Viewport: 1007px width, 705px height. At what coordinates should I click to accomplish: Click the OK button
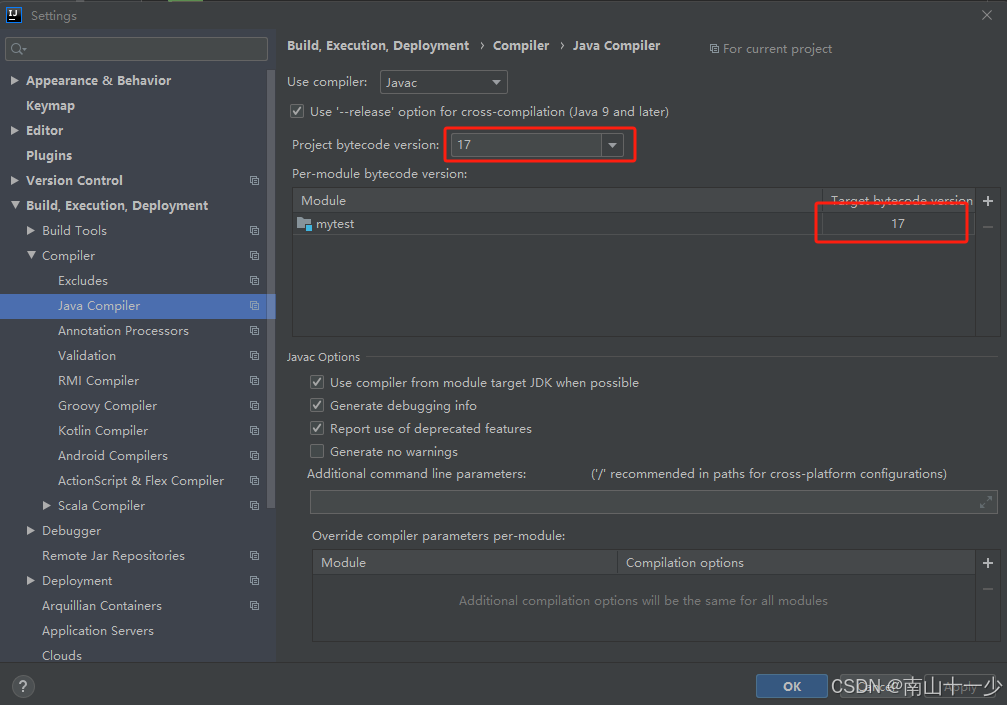(x=791, y=686)
